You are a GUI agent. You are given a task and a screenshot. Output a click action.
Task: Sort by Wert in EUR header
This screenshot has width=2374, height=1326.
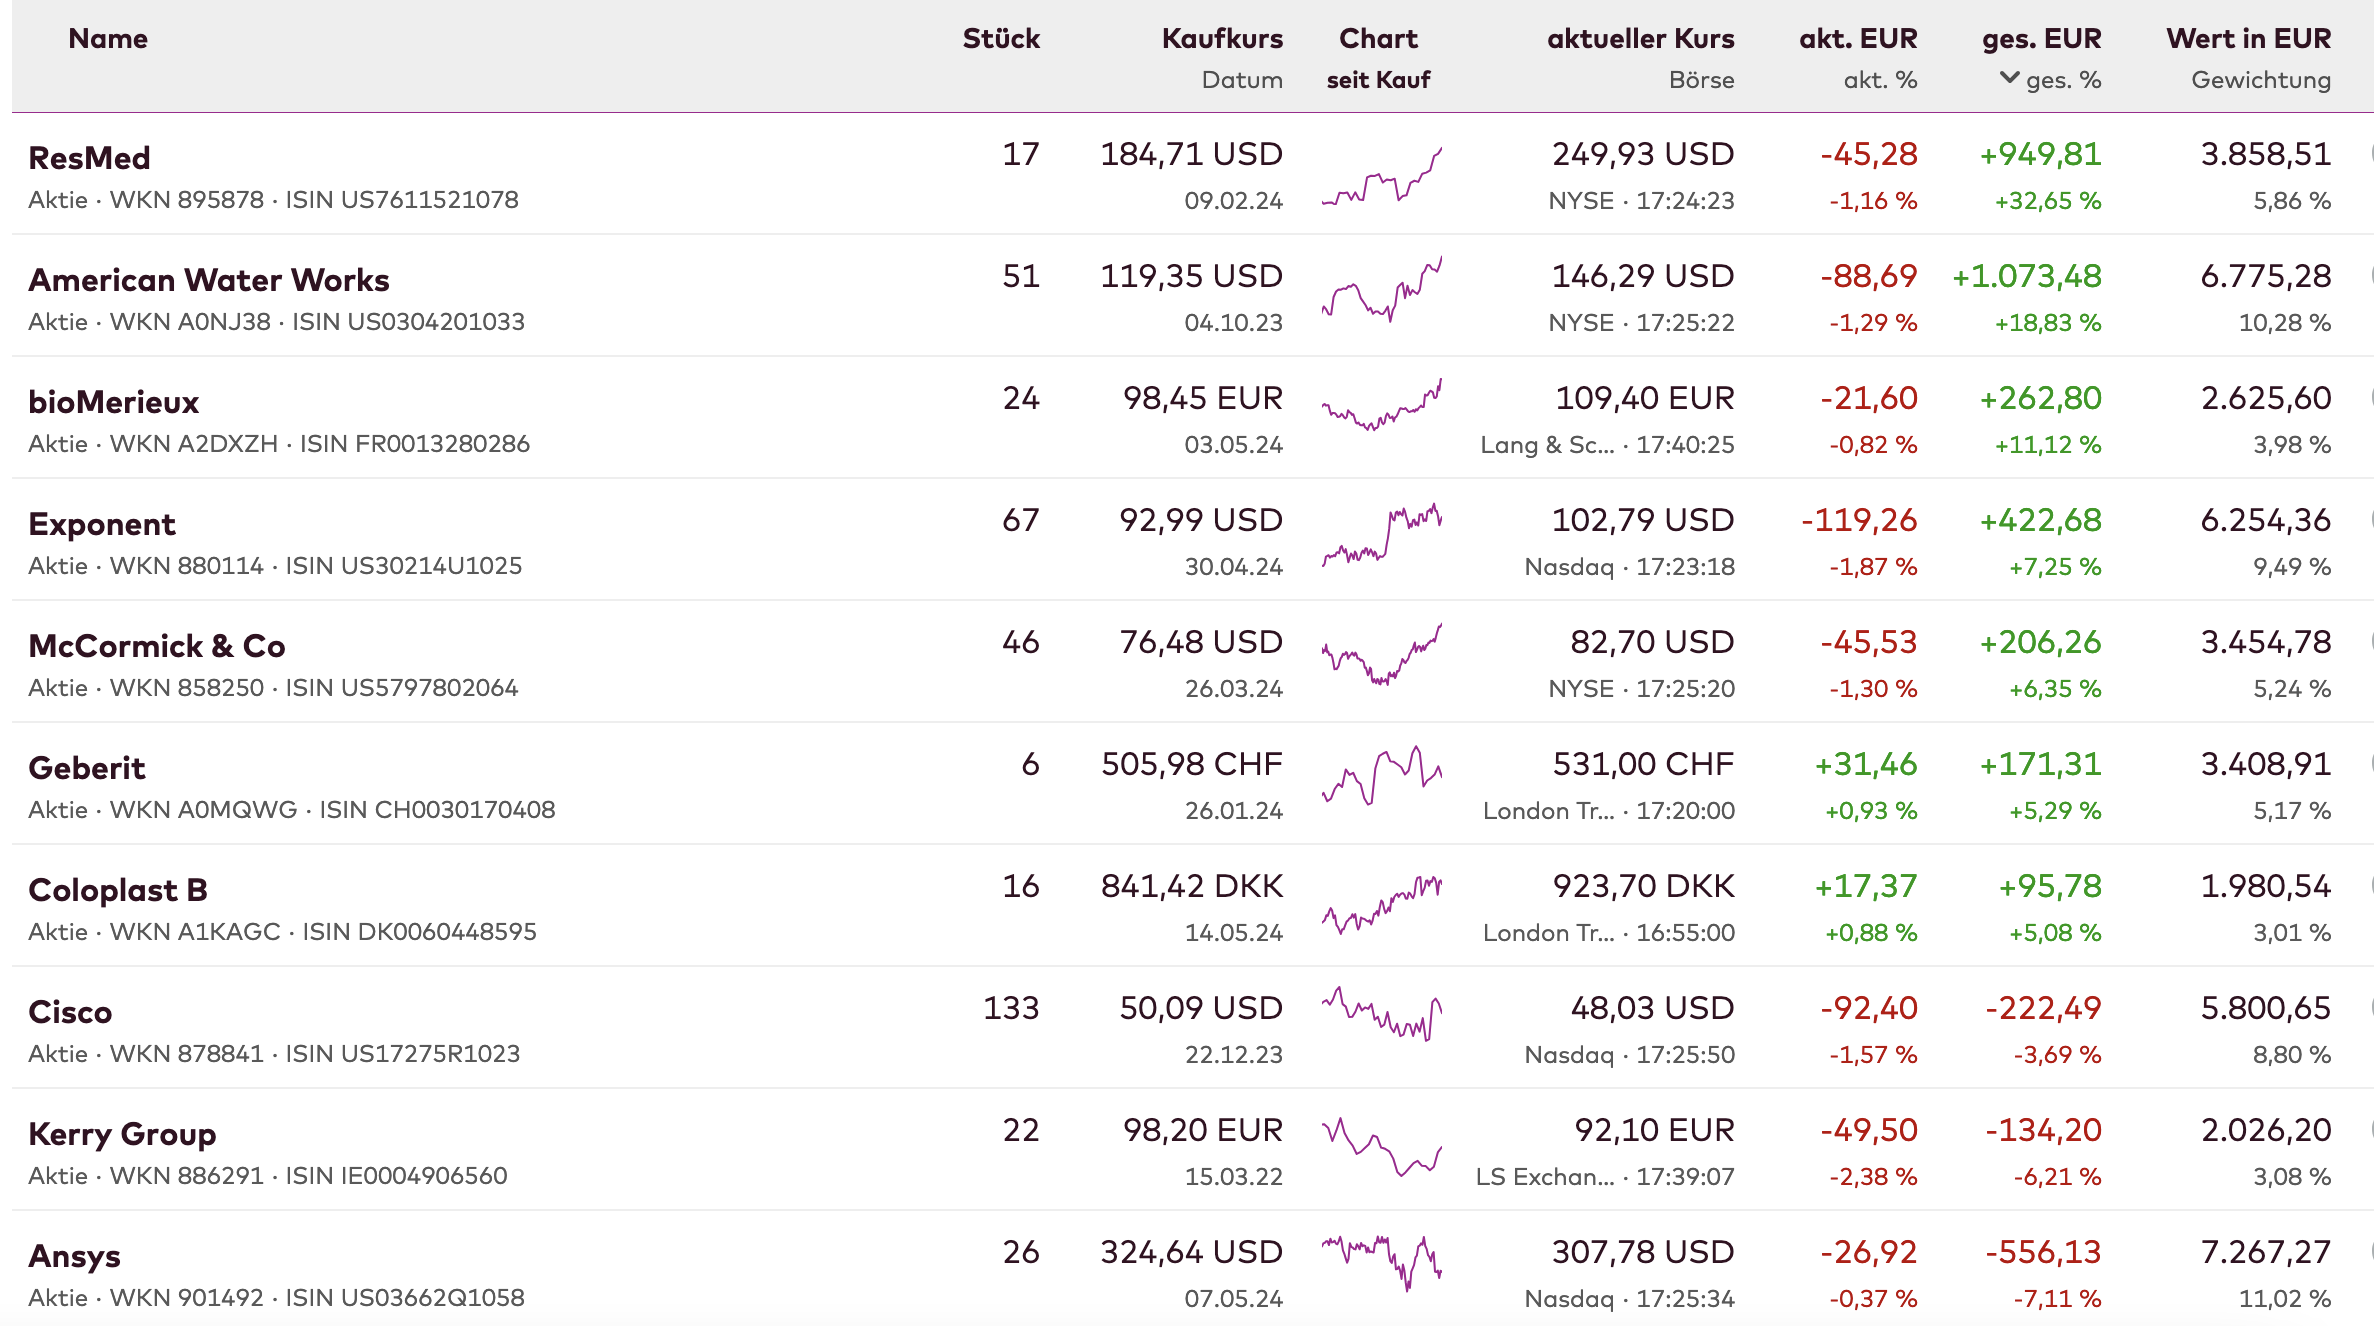(x=2248, y=38)
